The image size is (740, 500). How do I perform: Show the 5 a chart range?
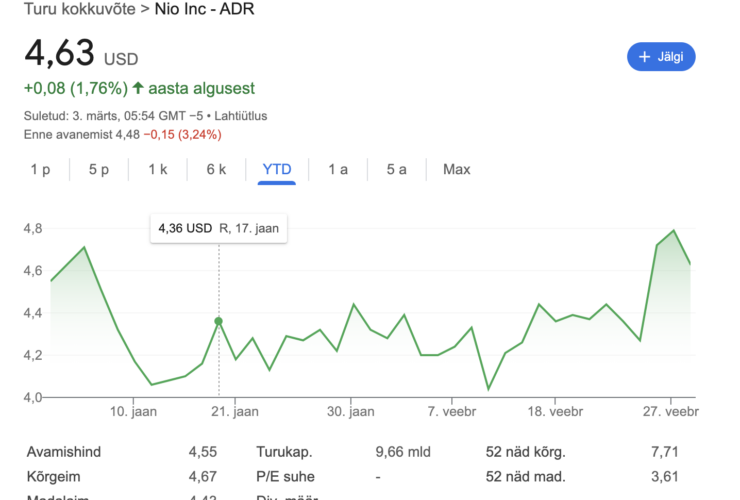(396, 169)
